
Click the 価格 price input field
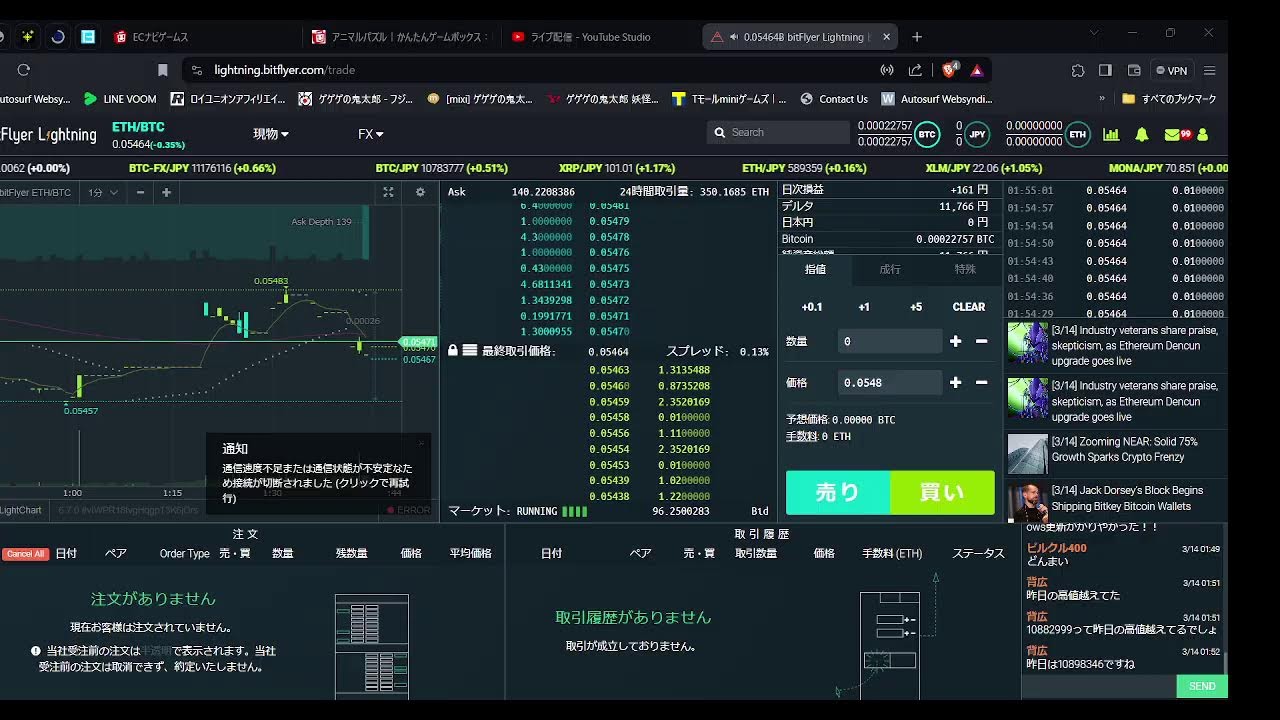coord(889,382)
